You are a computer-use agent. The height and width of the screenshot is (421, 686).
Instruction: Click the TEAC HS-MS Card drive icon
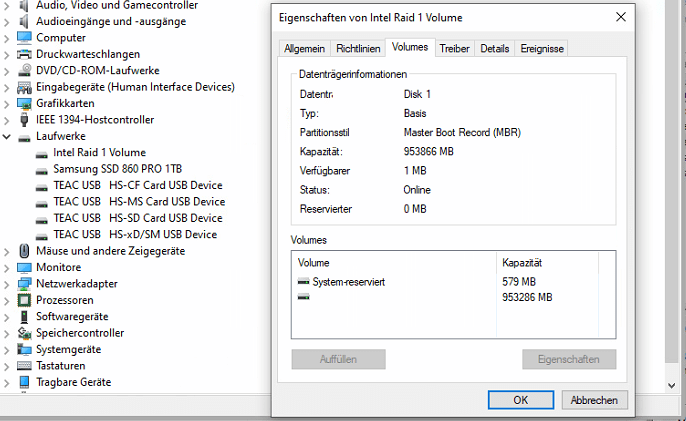42,203
